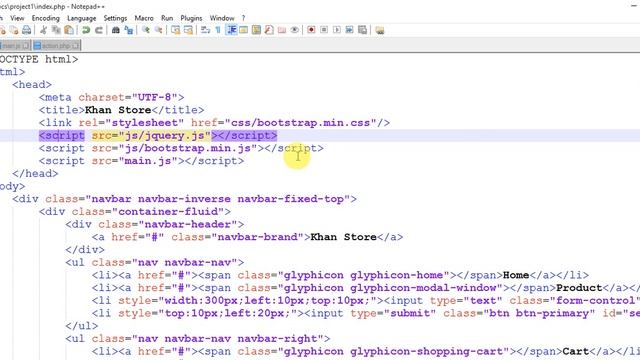Click "glyphicon glyphicon-modal-window" class value
This screenshot has height=360, width=640.
[390, 288]
